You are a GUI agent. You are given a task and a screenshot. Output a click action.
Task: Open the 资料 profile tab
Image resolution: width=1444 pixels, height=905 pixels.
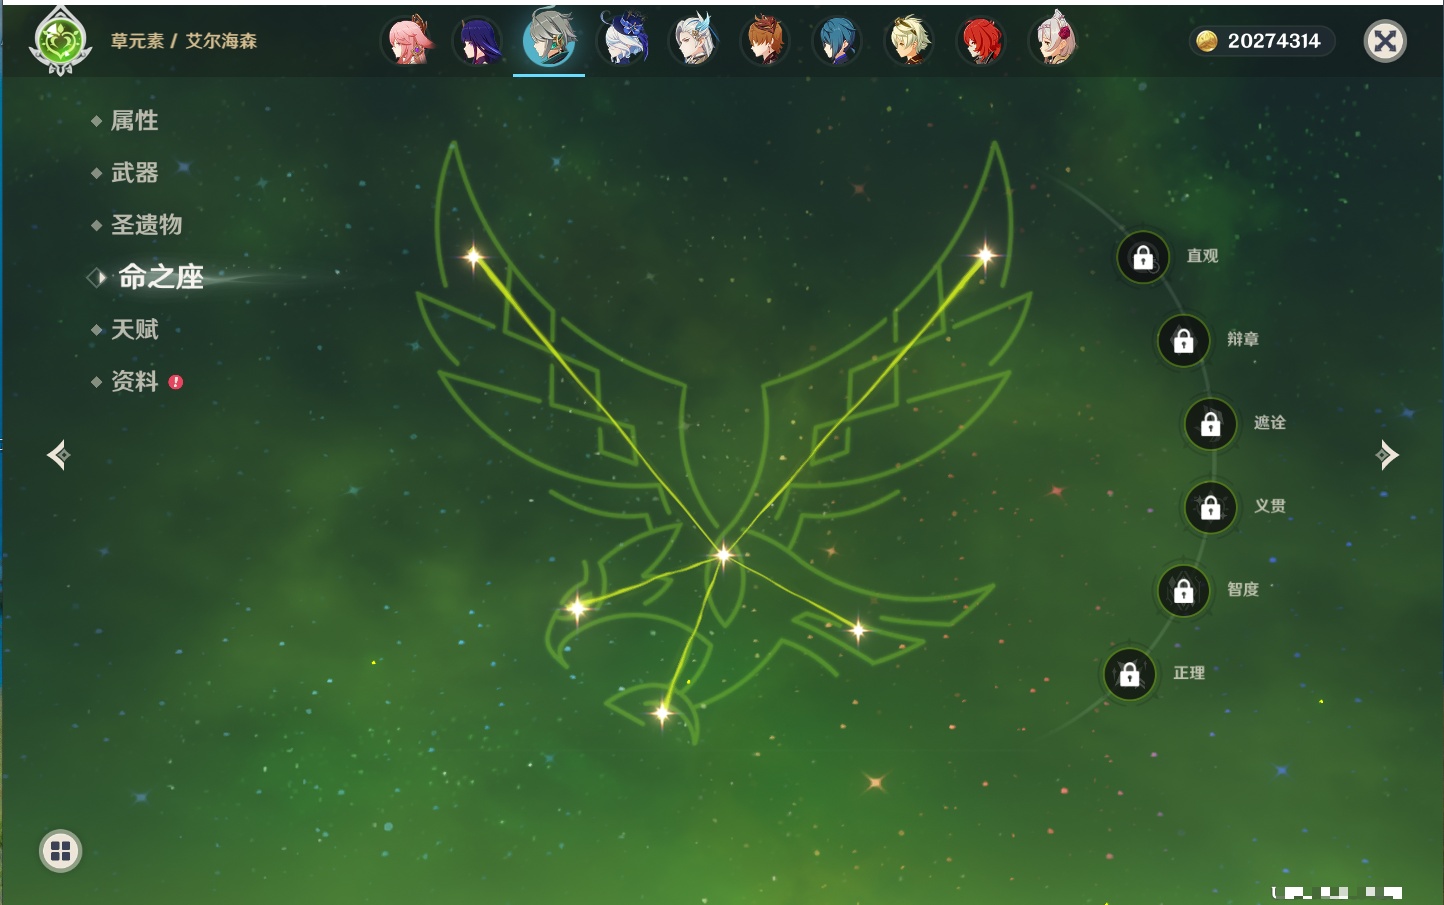(x=134, y=381)
